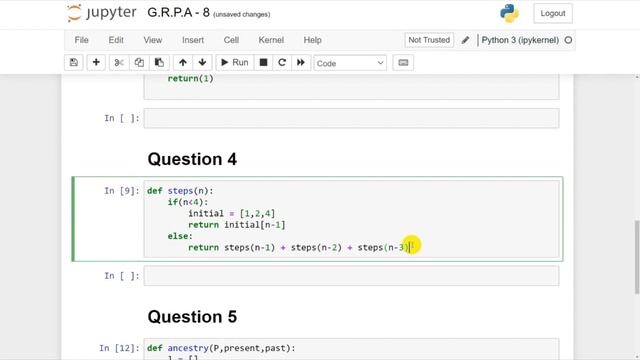The width and height of the screenshot is (640, 360).
Task: Open the Help menu
Action: [x=312, y=40]
